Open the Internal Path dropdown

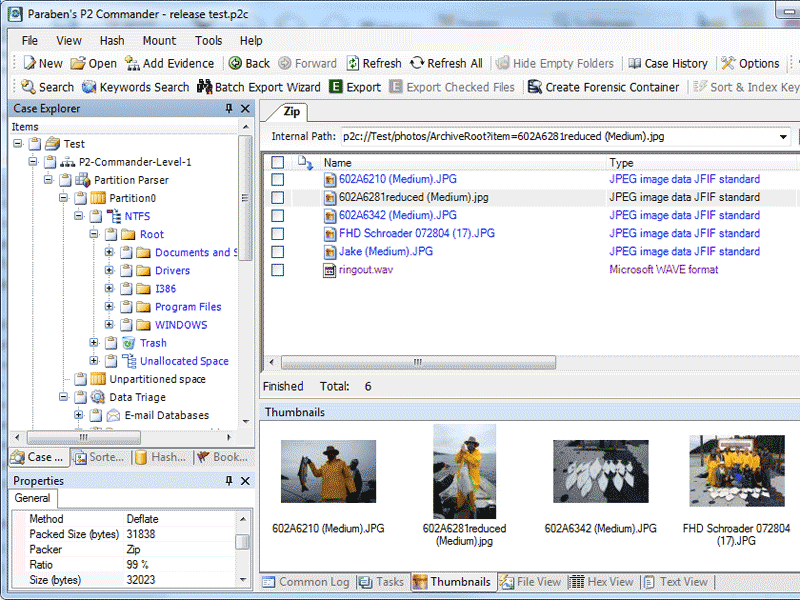[782, 137]
